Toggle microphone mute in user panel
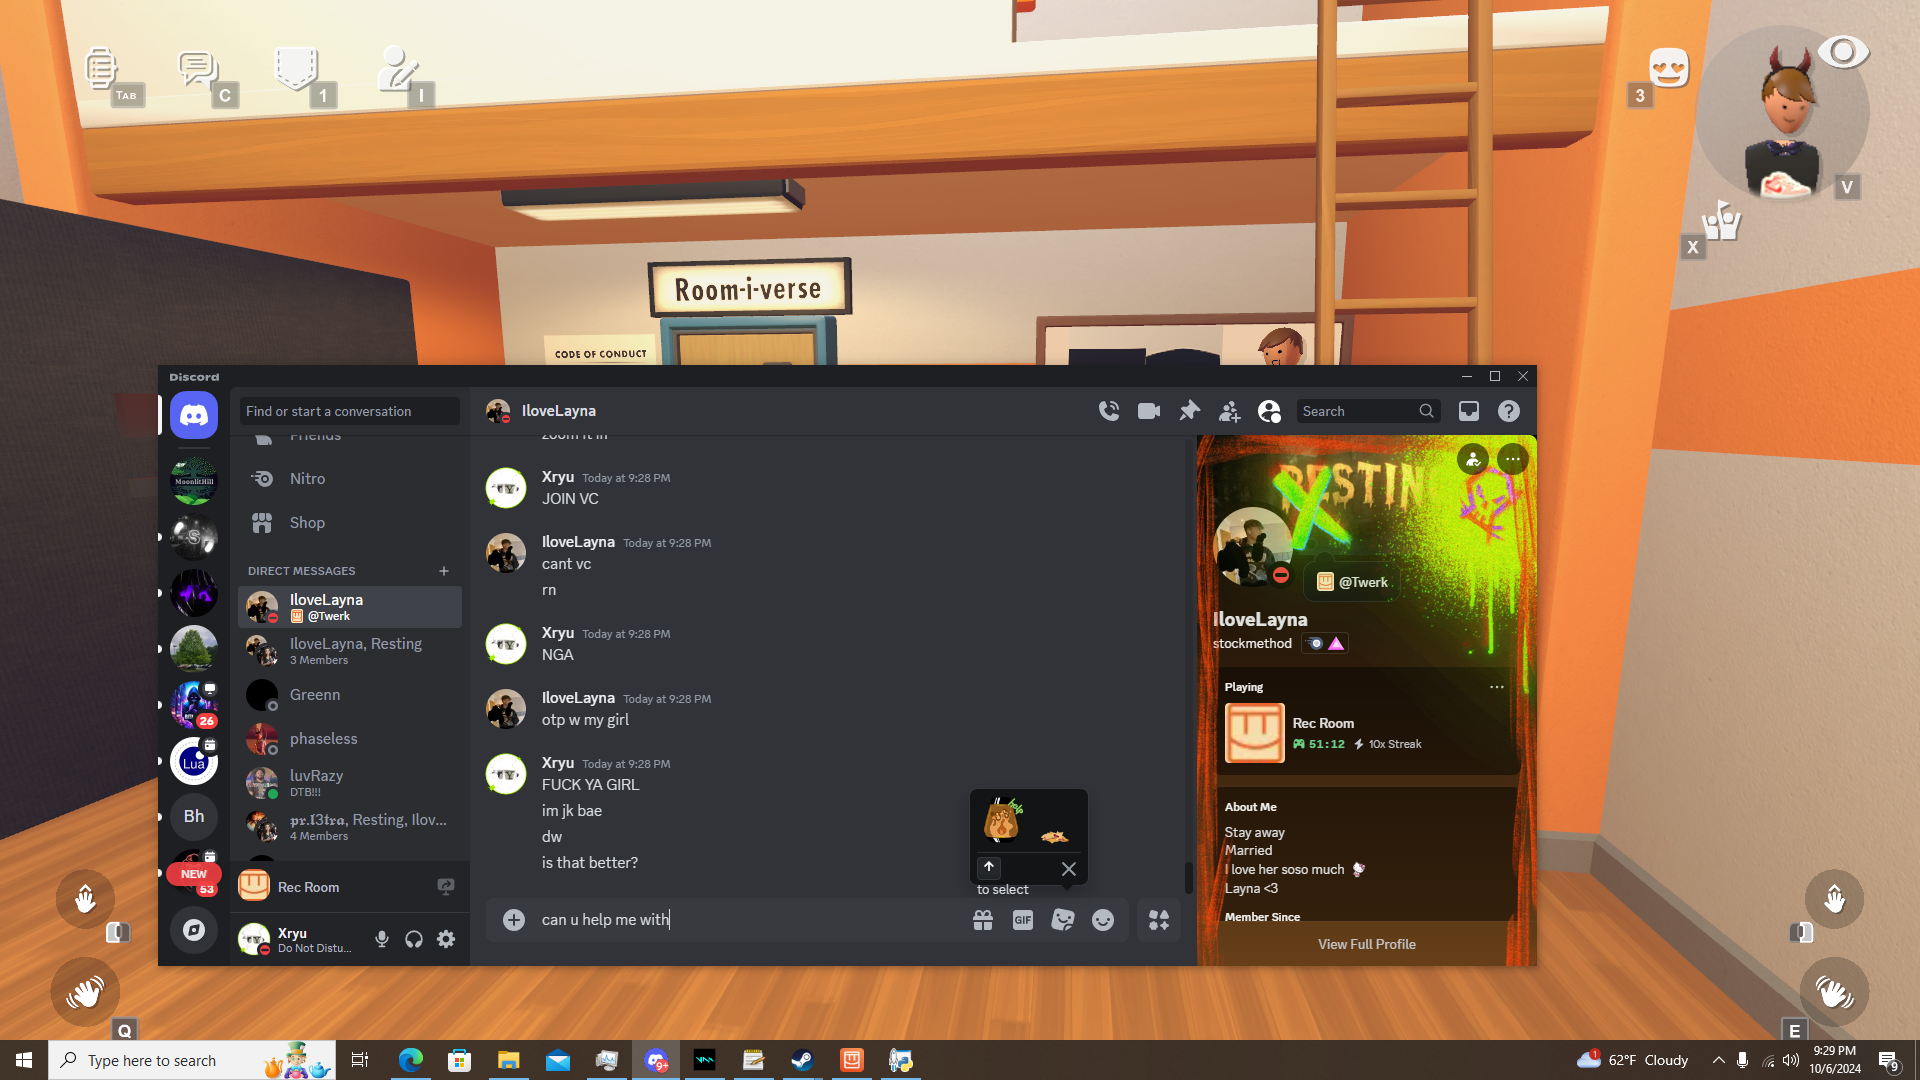 coord(381,939)
